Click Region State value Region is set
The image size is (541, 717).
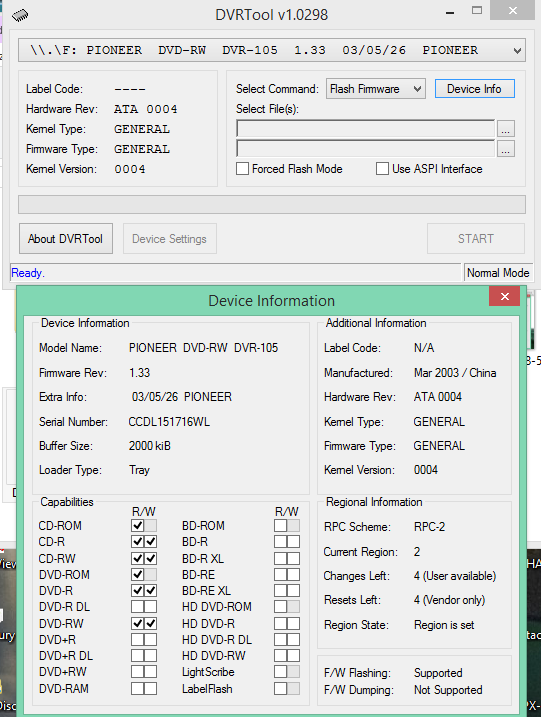(x=444, y=625)
